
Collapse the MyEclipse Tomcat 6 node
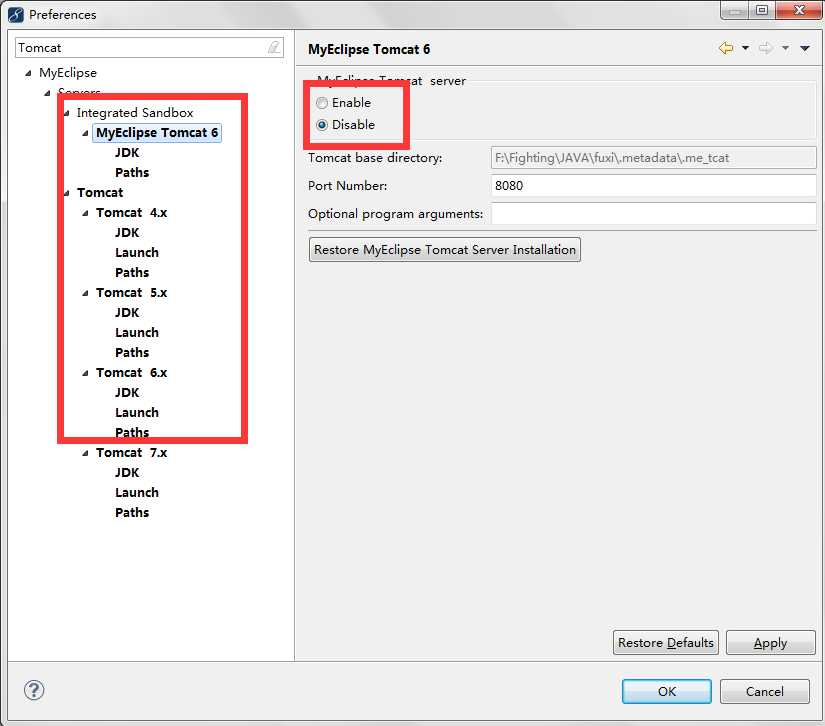click(85, 133)
